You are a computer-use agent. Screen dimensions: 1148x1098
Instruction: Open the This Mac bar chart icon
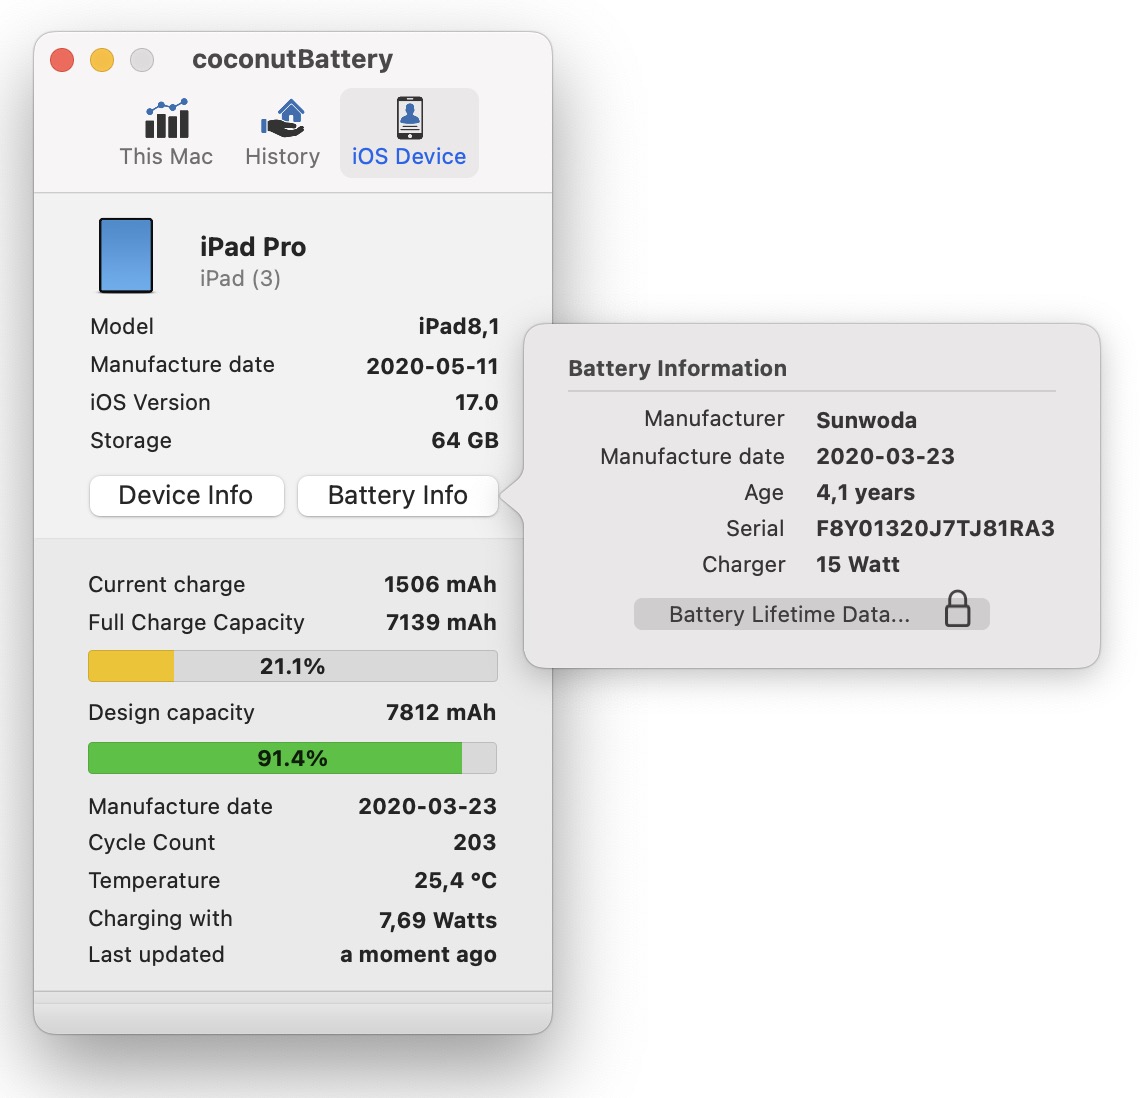pos(167,119)
